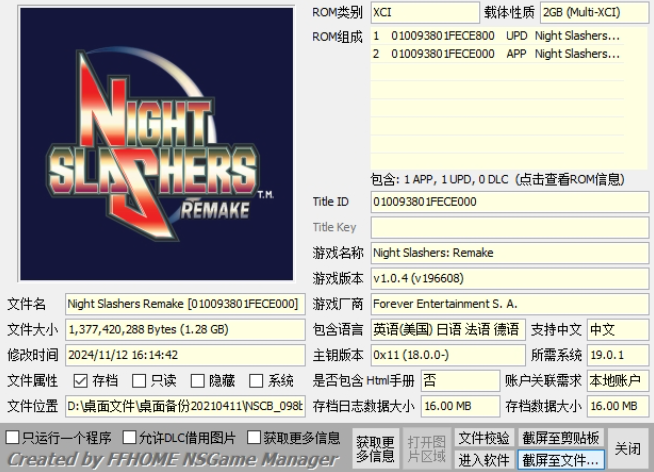Tick the 系统 system attribute checkbox
This screenshot has width=654, height=472.
256,381
